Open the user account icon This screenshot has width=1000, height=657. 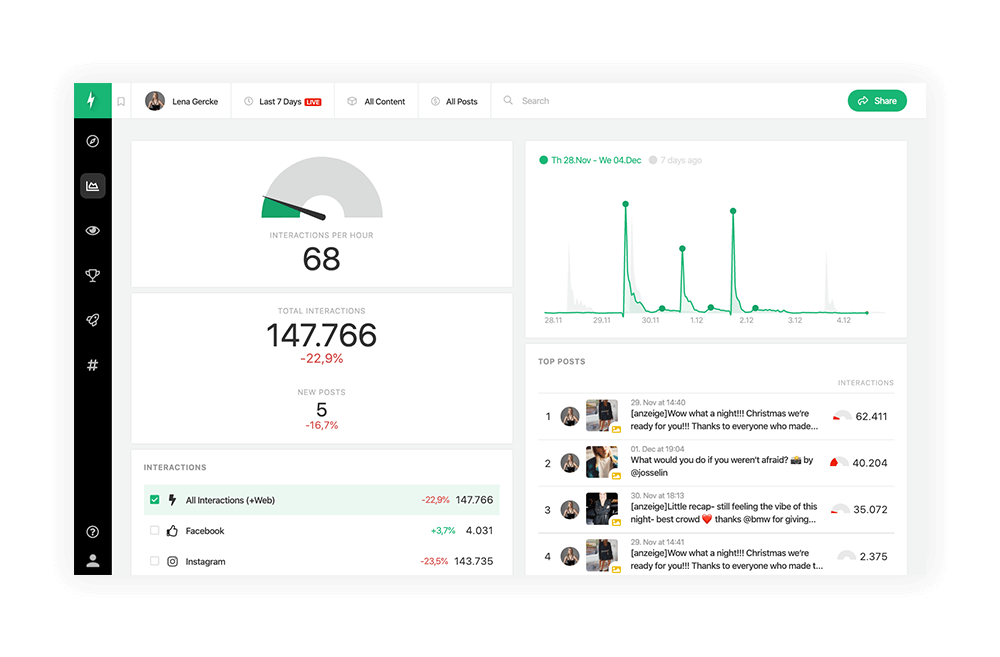[93, 561]
